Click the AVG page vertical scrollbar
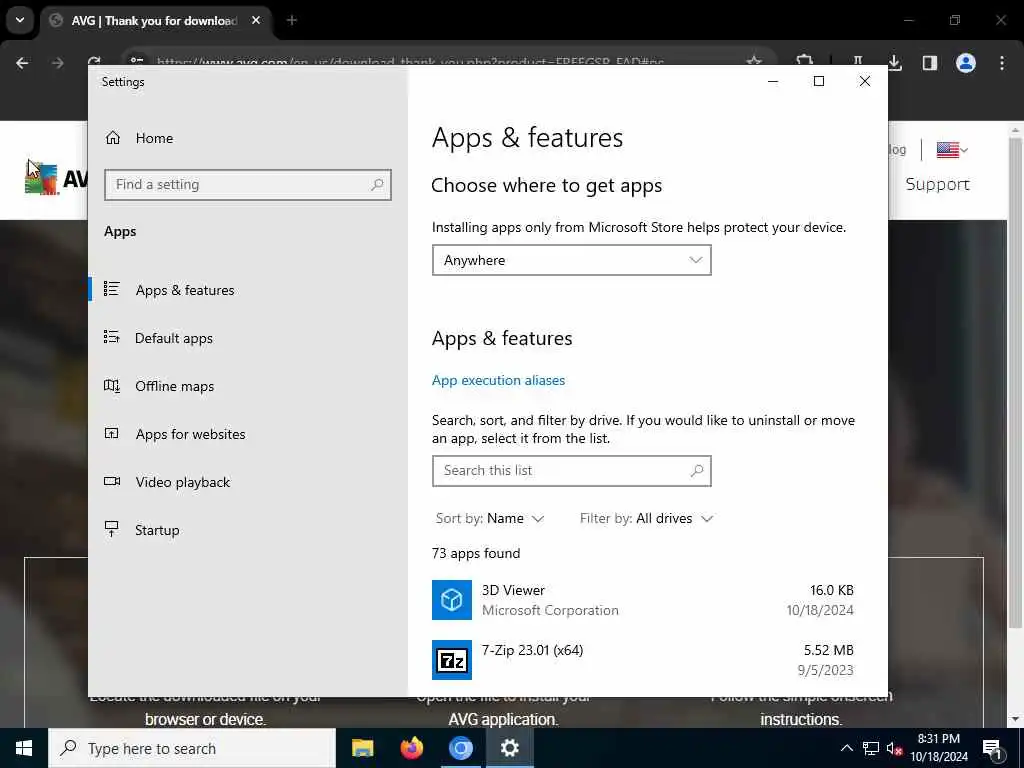The height and width of the screenshot is (768, 1024). pyautogui.click(x=1016, y=385)
